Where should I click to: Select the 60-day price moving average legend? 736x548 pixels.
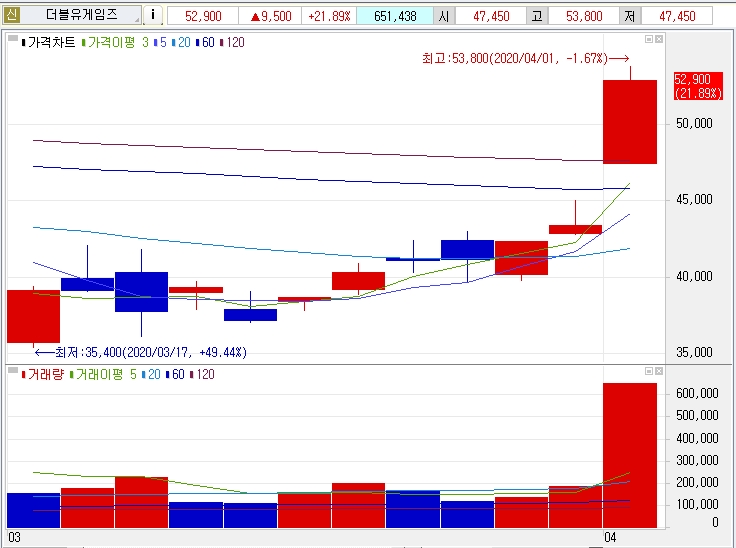click(x=206, y=42)
